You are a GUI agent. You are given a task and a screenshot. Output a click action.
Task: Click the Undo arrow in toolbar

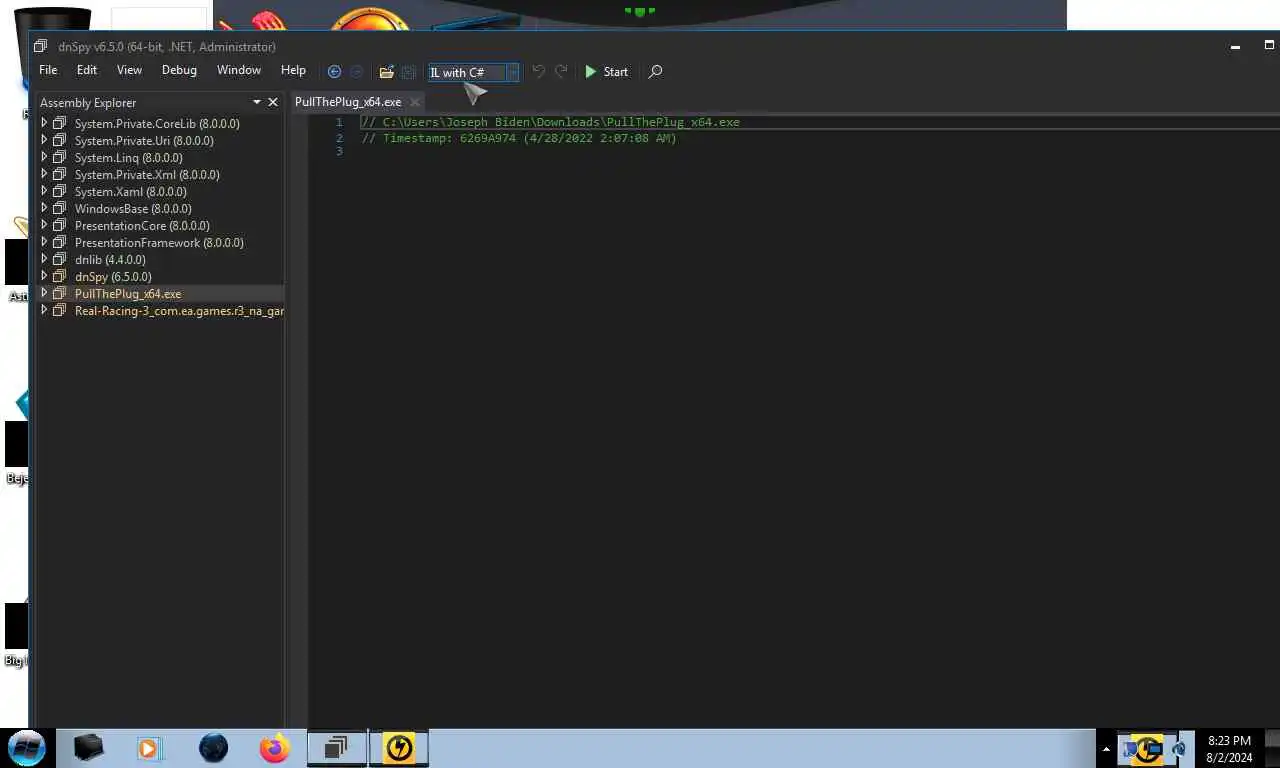tap(538, 71)
